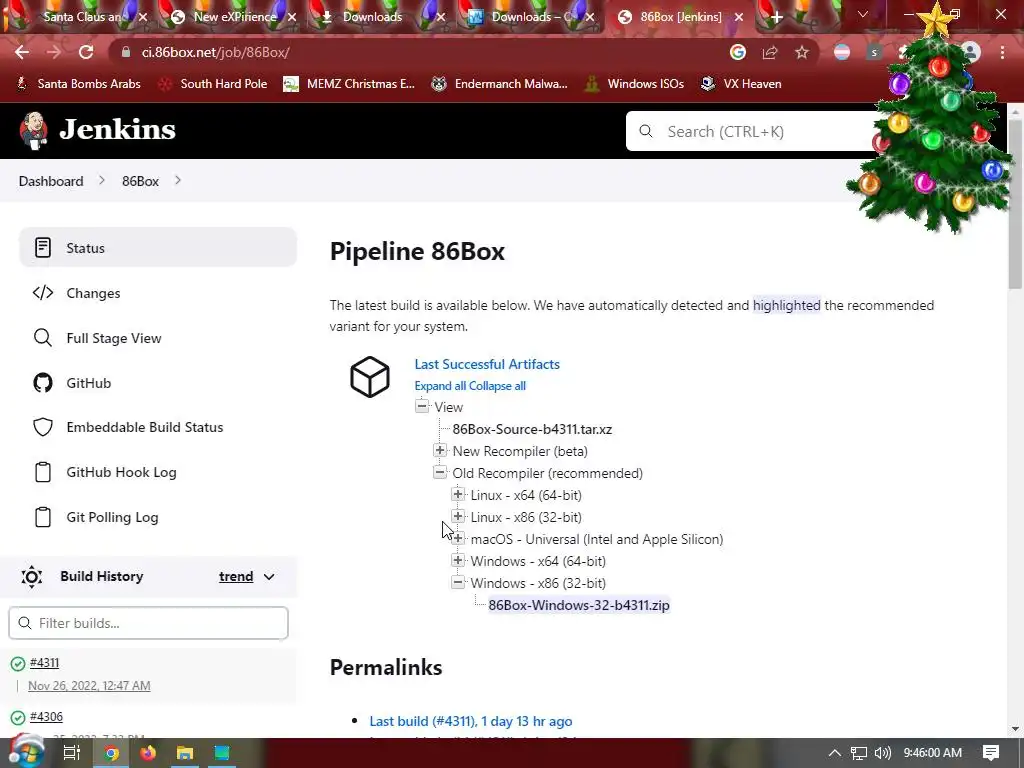Open the Chrome tab search dropdown

(863, 14)
